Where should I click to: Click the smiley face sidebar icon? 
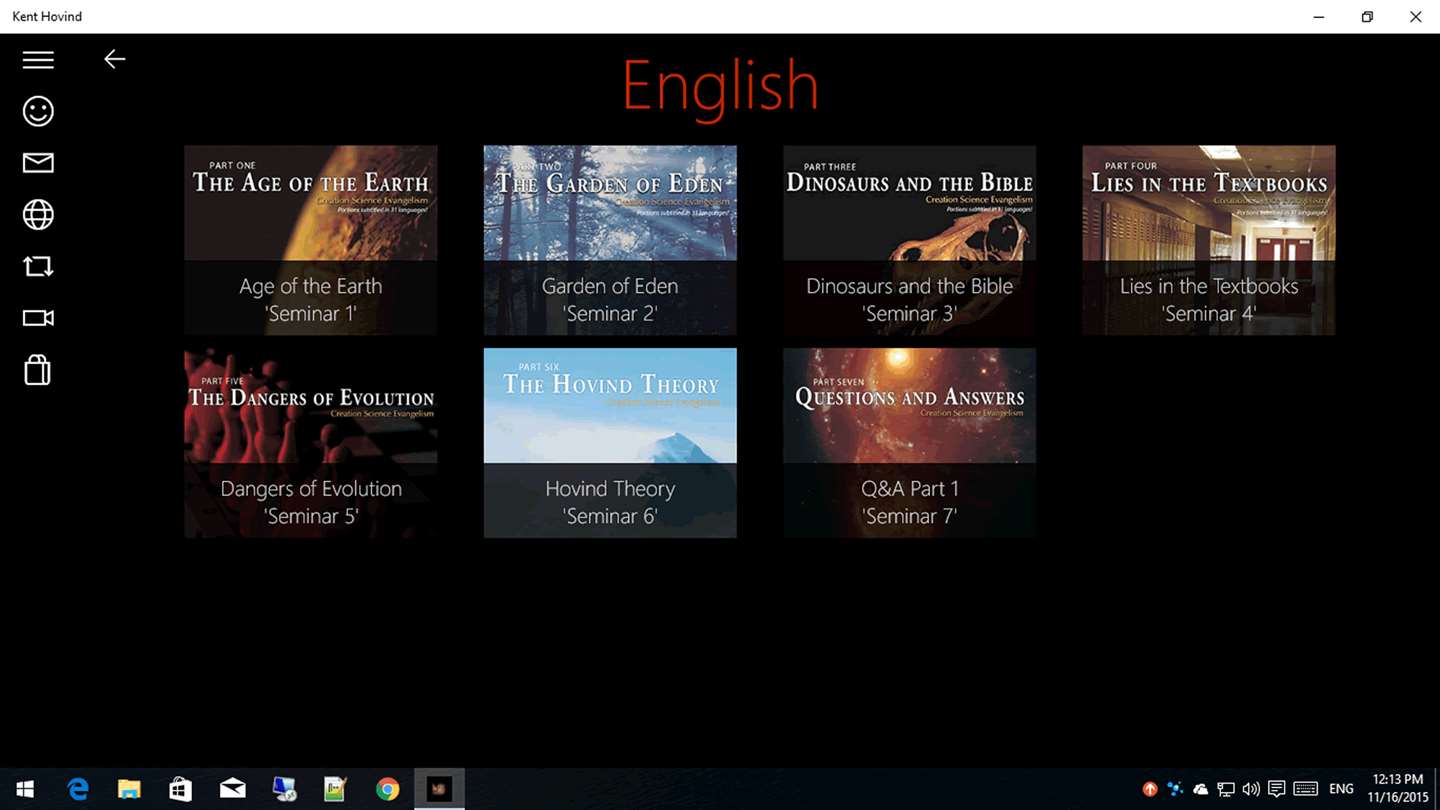point(38,111)
